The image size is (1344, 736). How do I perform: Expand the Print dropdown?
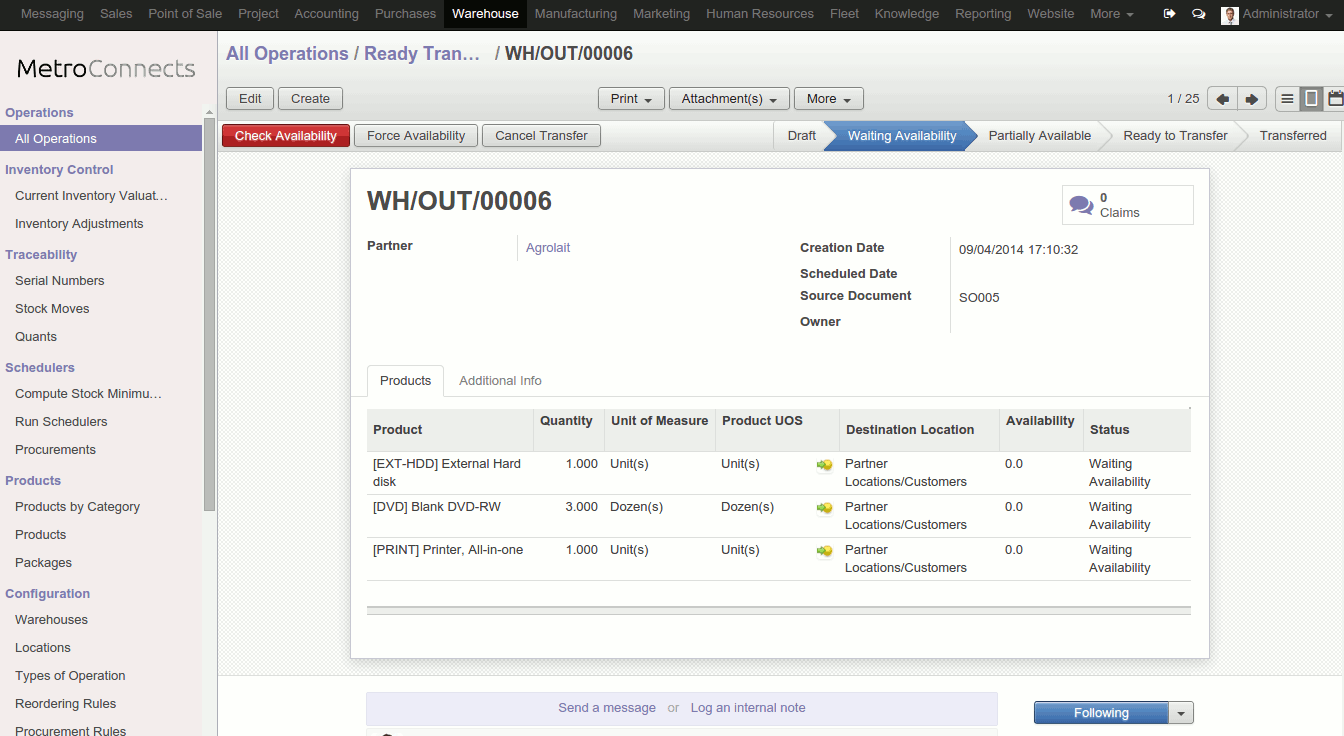point(631,99)
